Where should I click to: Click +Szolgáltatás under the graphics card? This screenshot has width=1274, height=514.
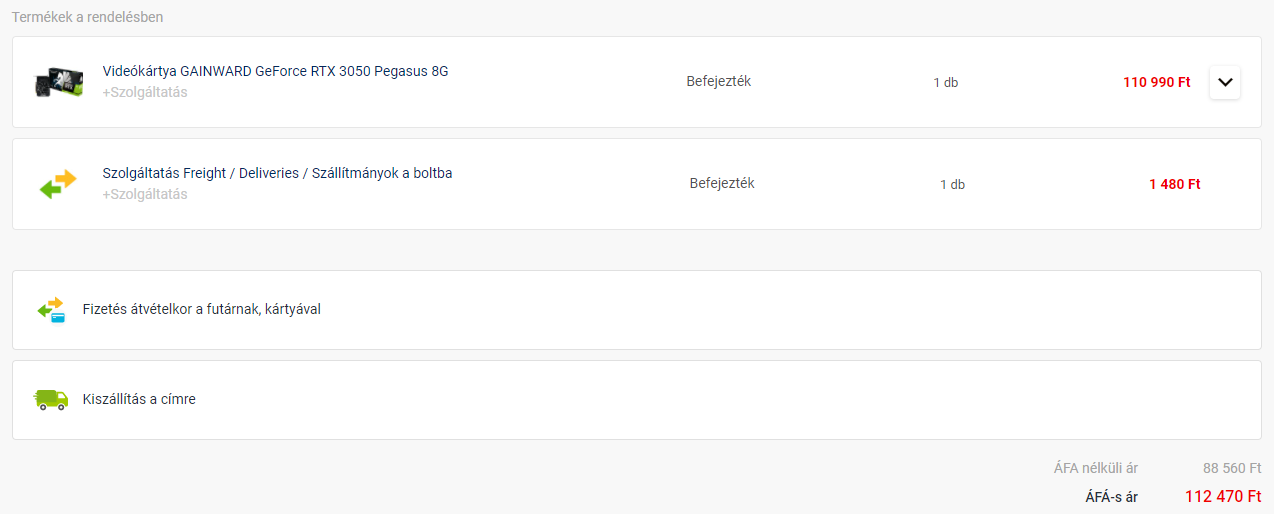point(145,93)
